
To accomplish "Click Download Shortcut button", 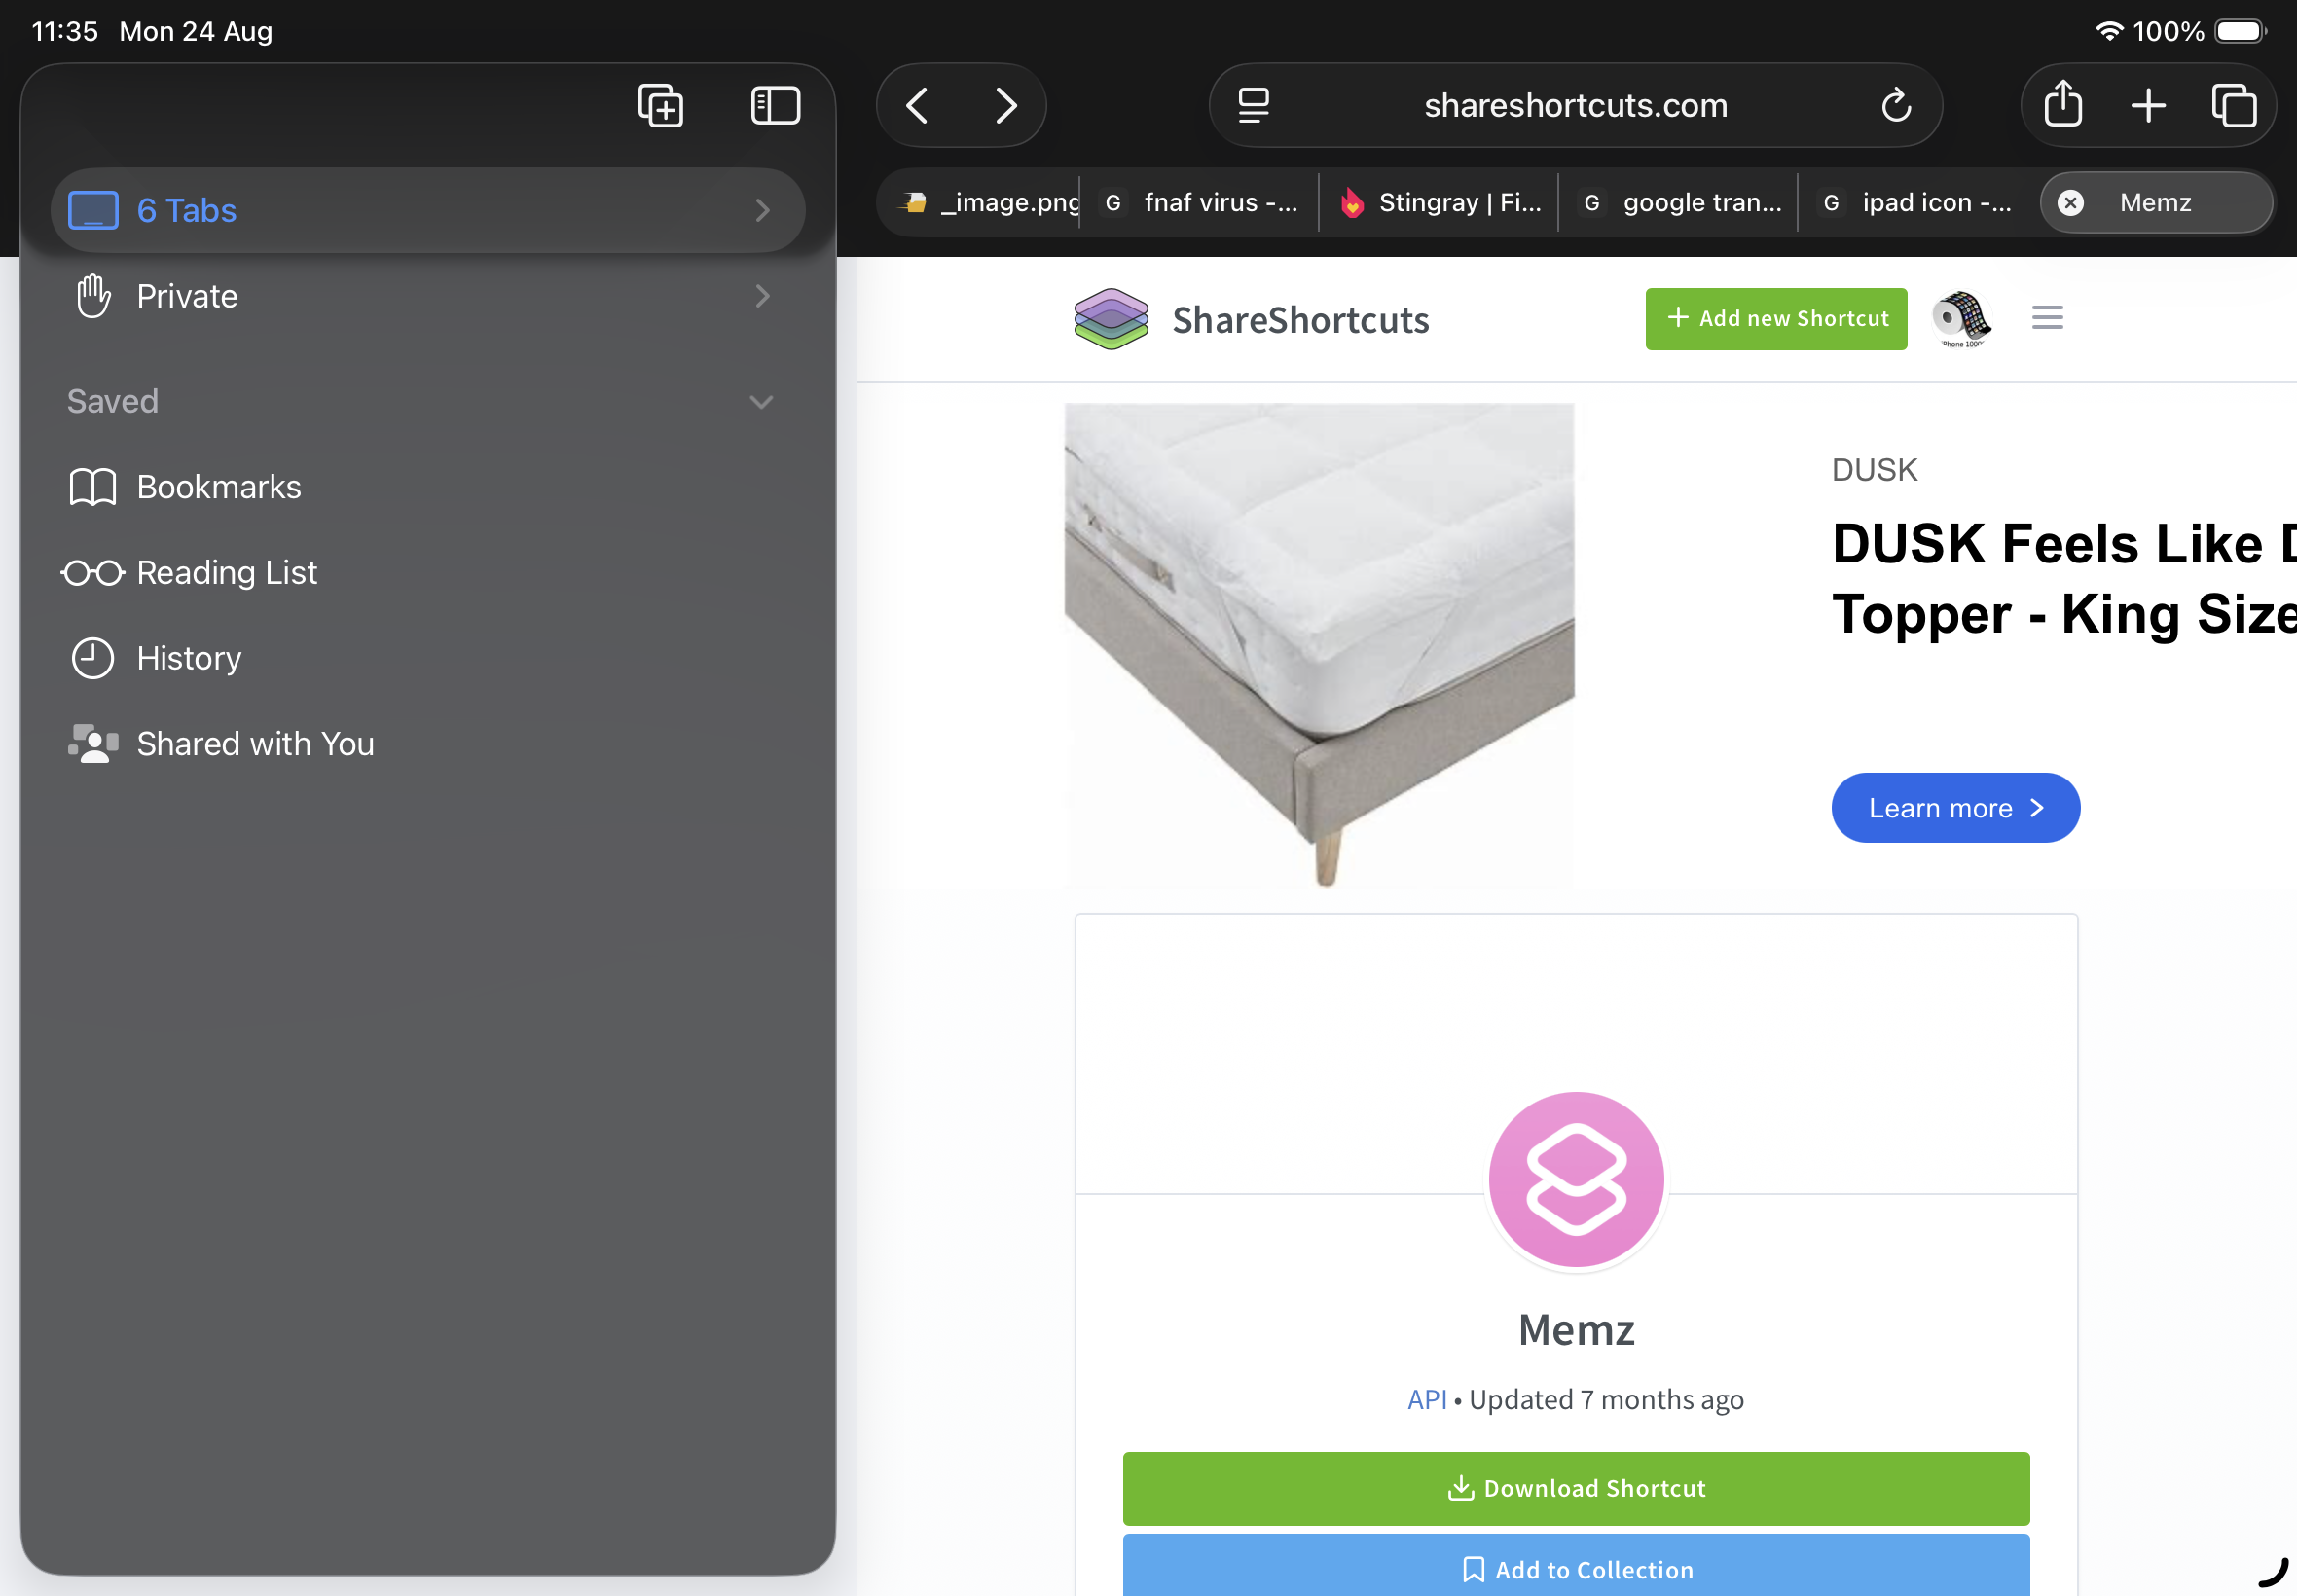I will click(1576, 1489).
